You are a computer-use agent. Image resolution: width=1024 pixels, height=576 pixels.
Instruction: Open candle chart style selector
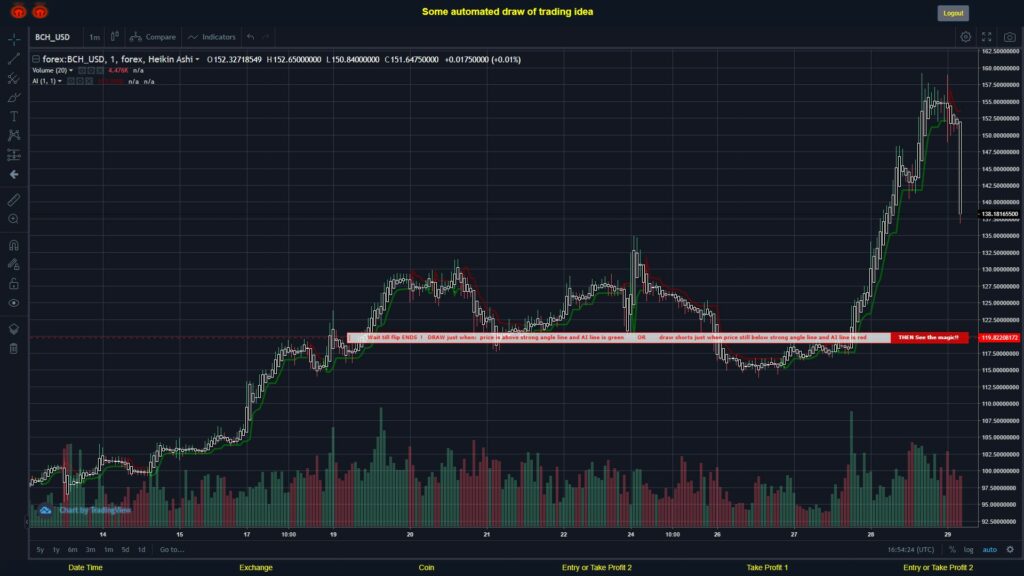tap(114, 37)
